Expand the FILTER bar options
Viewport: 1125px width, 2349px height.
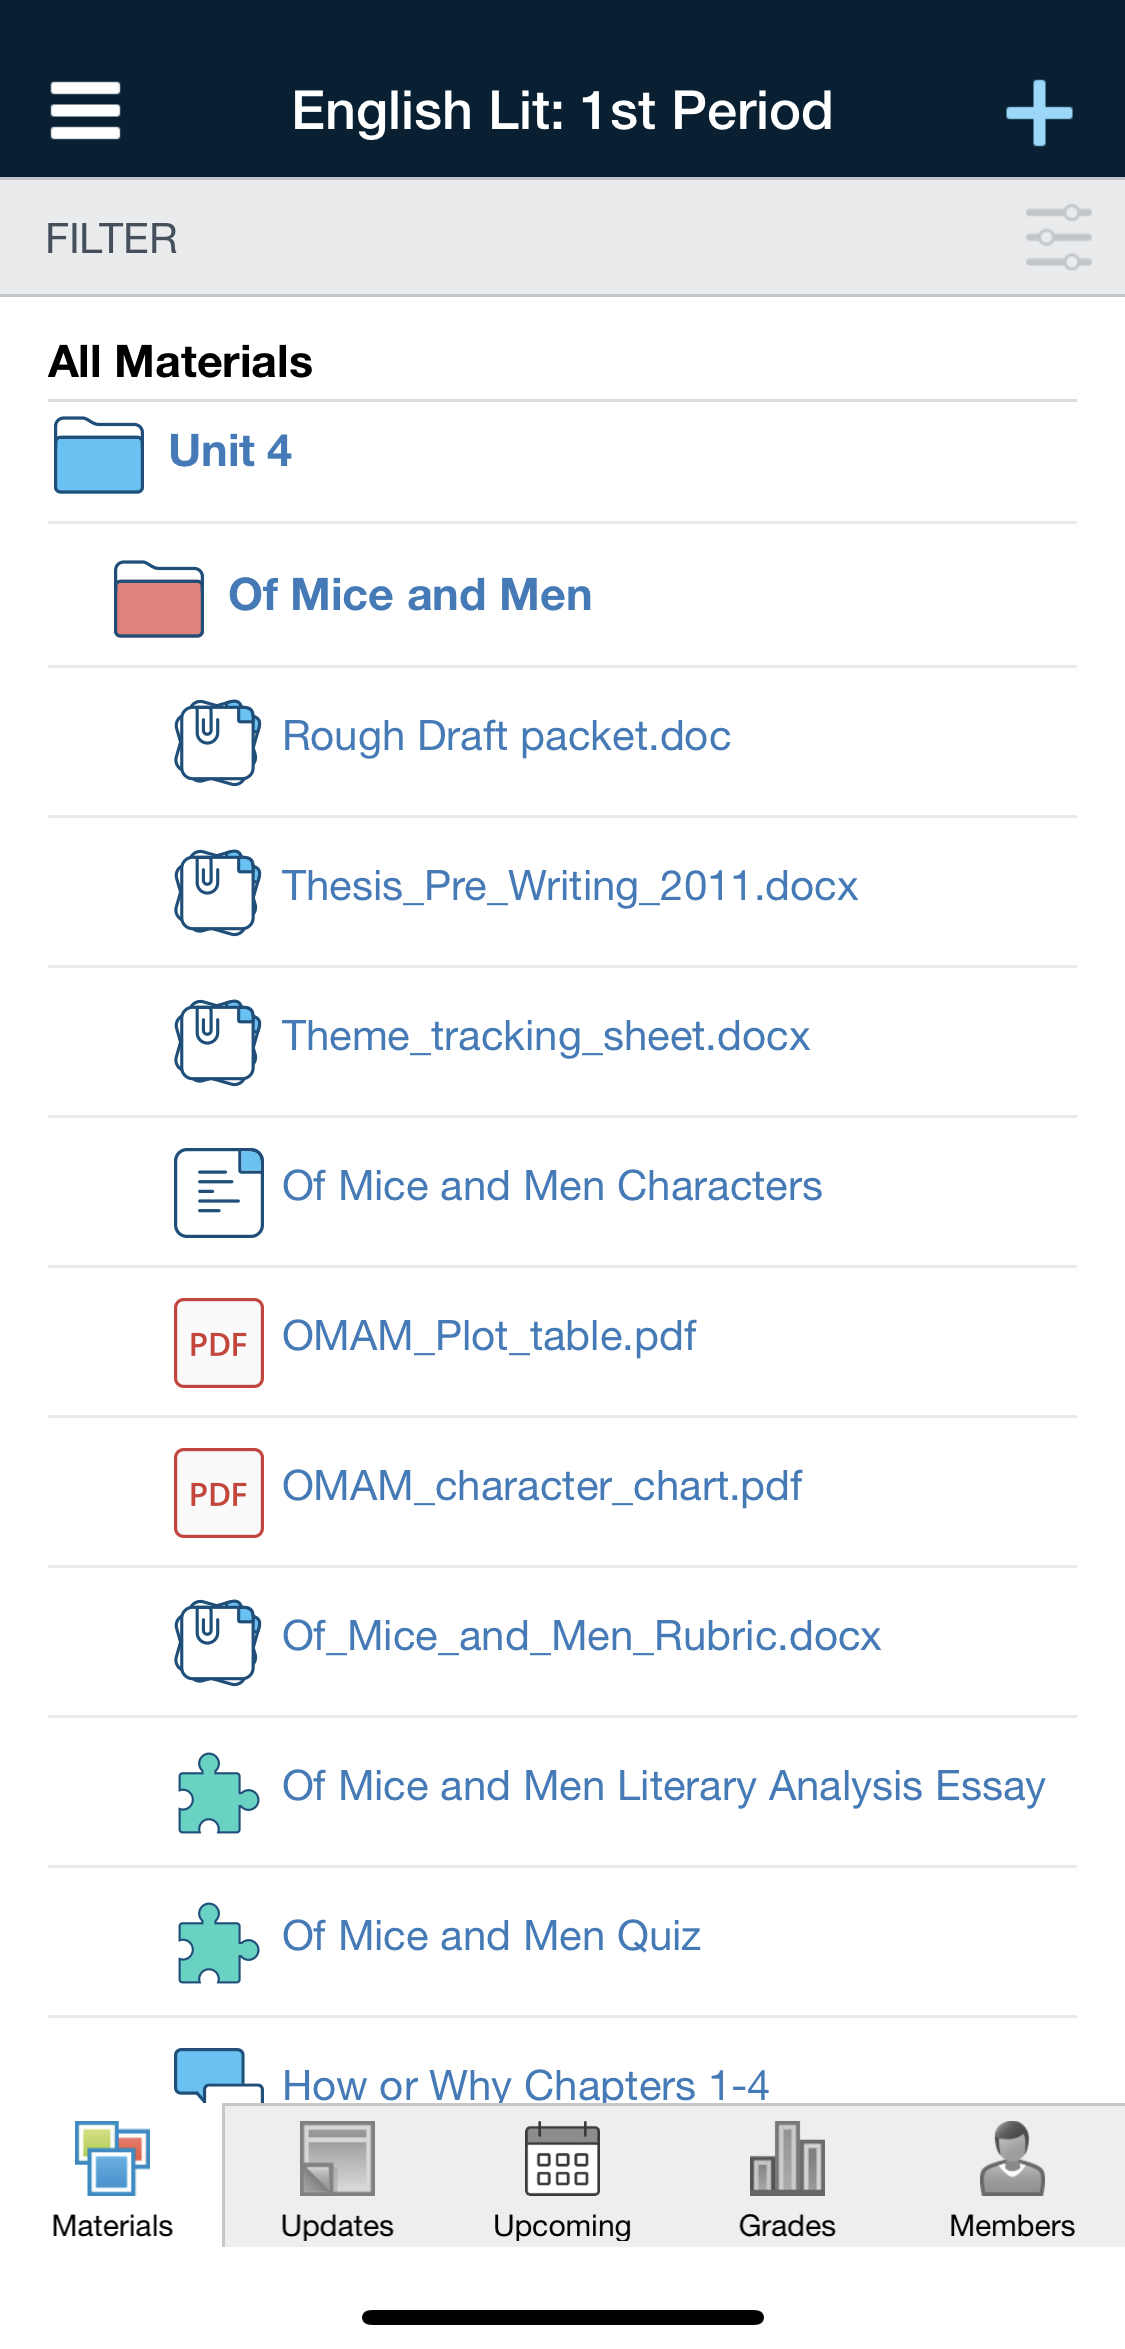pyautogui.click(x=112, y=239)
